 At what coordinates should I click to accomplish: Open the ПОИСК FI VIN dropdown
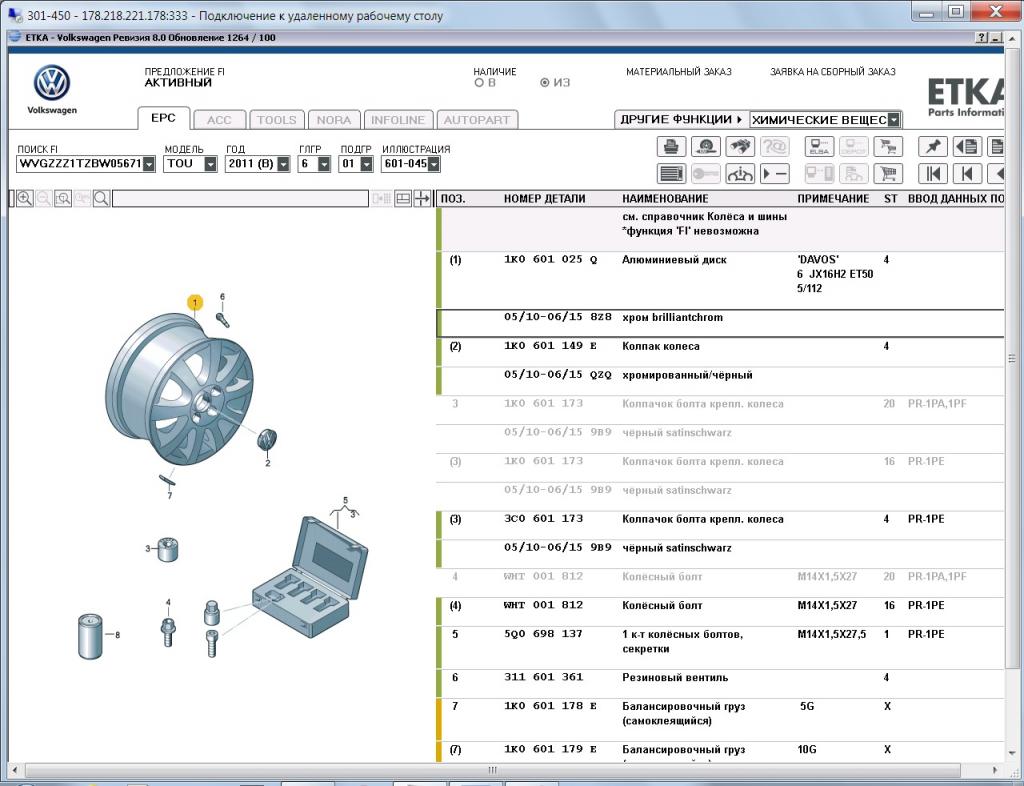click(150, 164)
